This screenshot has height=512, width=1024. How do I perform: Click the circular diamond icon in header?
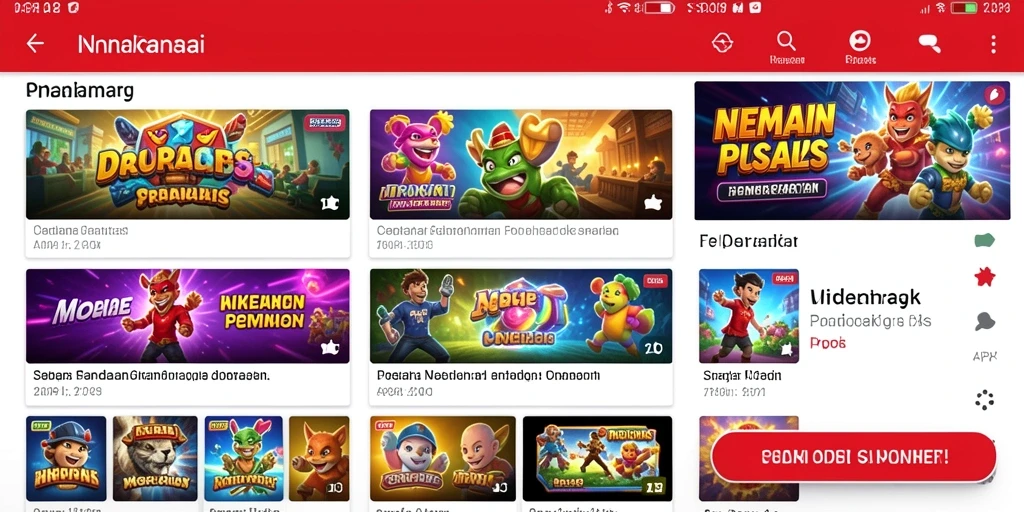click(722, 43)
